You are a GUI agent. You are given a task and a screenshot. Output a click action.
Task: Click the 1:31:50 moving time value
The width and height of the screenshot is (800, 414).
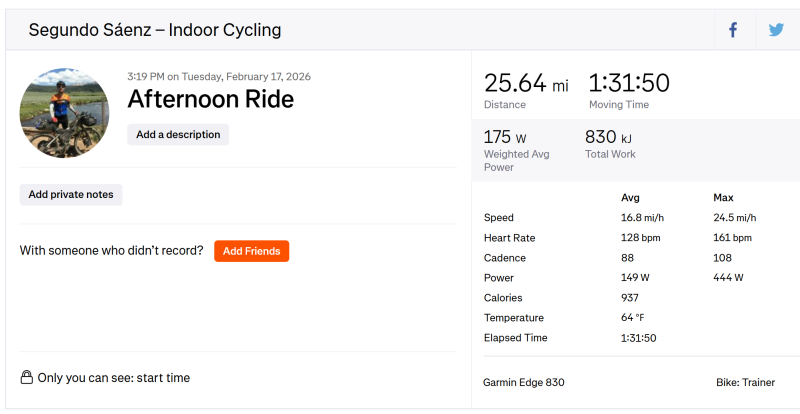click(x=629, y=83)
